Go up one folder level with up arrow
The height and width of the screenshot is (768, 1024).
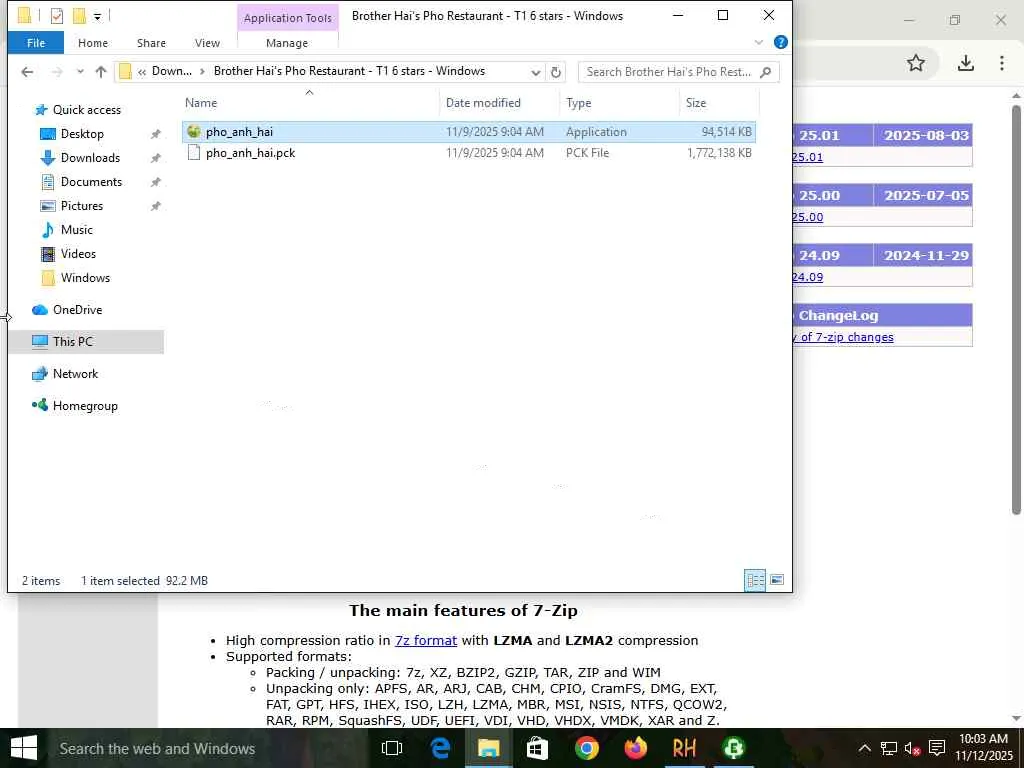point(101,72)
